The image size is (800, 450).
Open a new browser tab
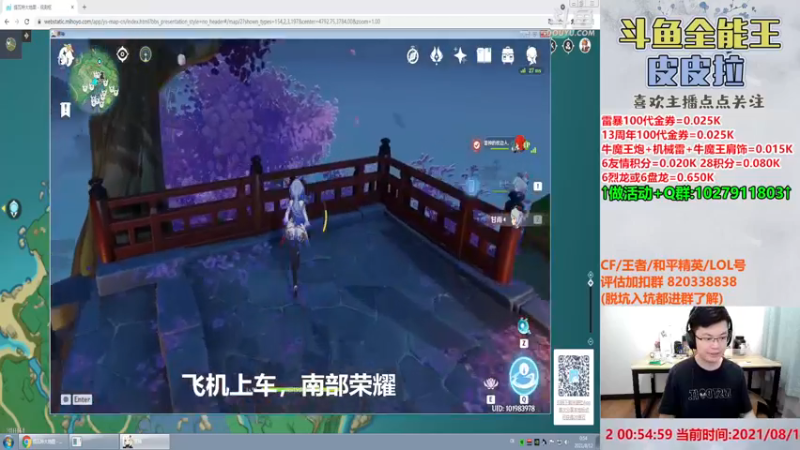(x=84, y=7)
